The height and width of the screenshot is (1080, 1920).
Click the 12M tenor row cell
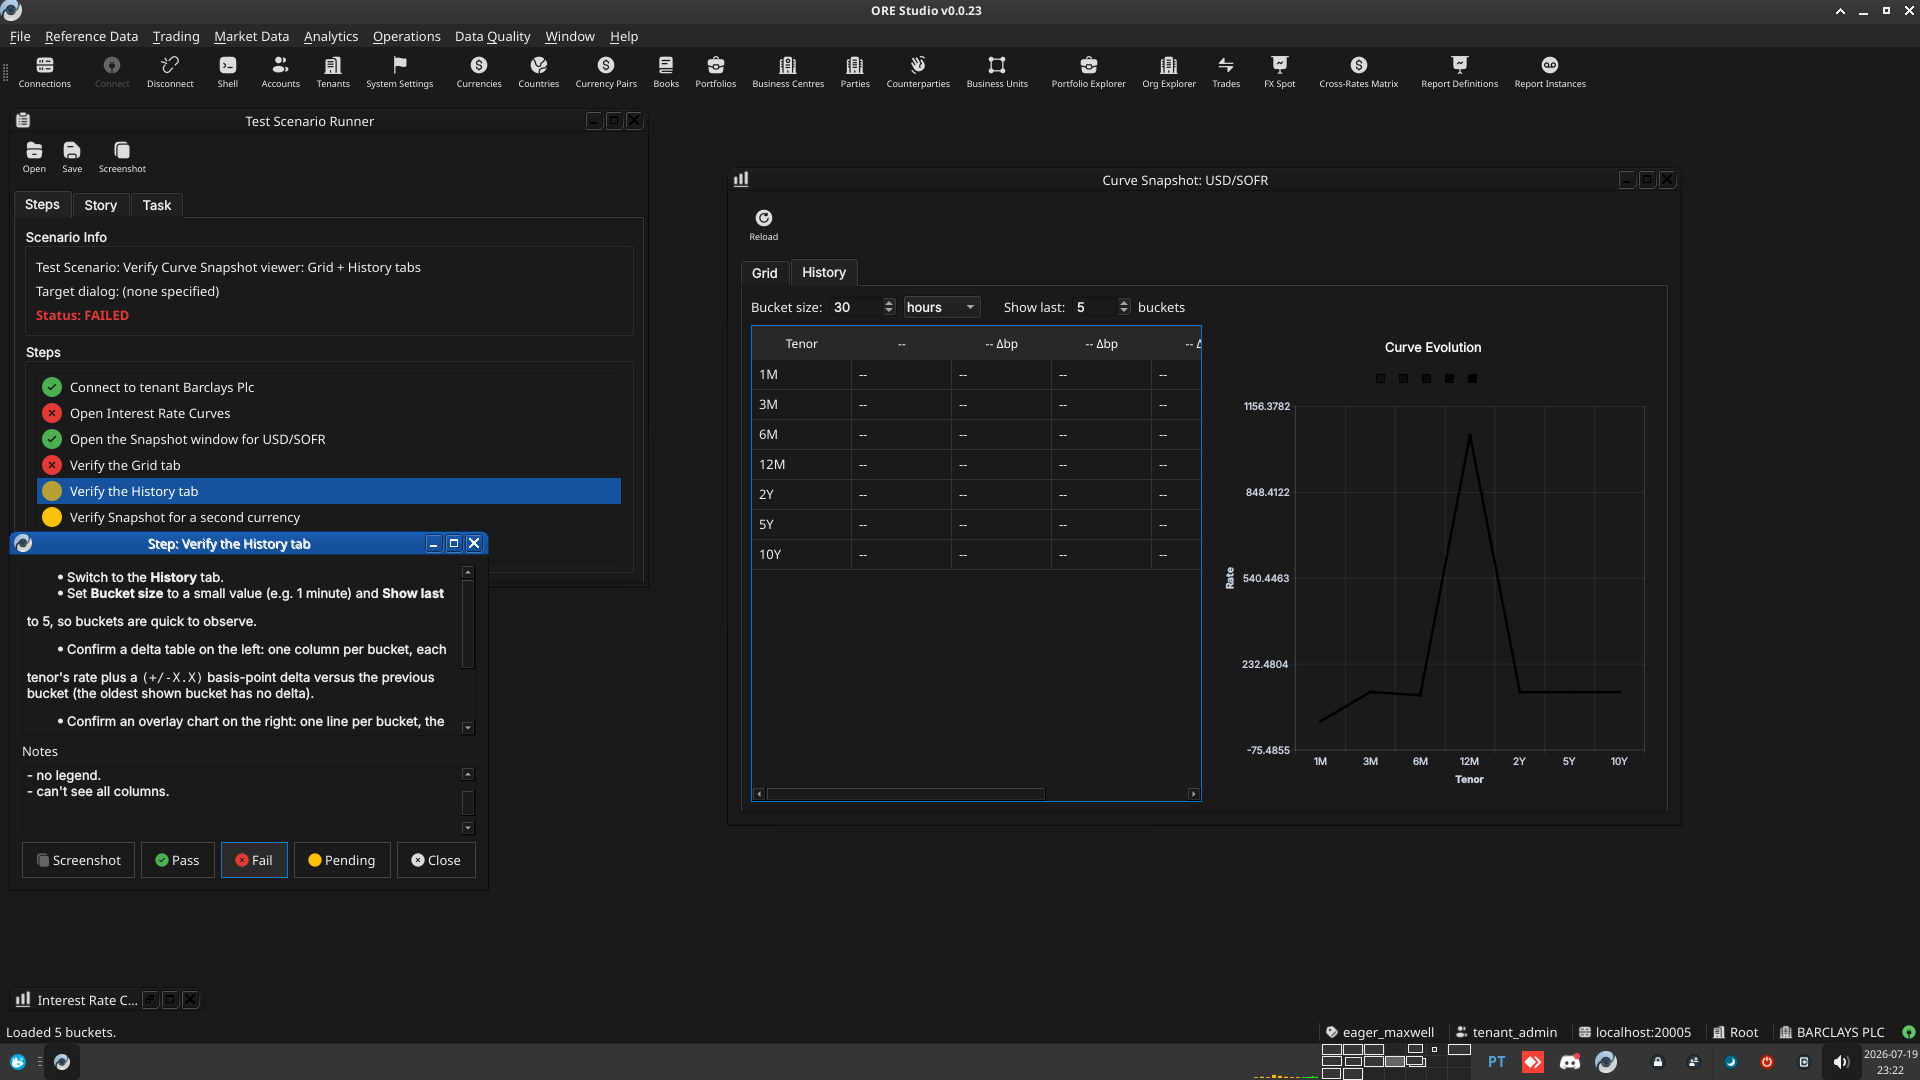pos(801,464)
